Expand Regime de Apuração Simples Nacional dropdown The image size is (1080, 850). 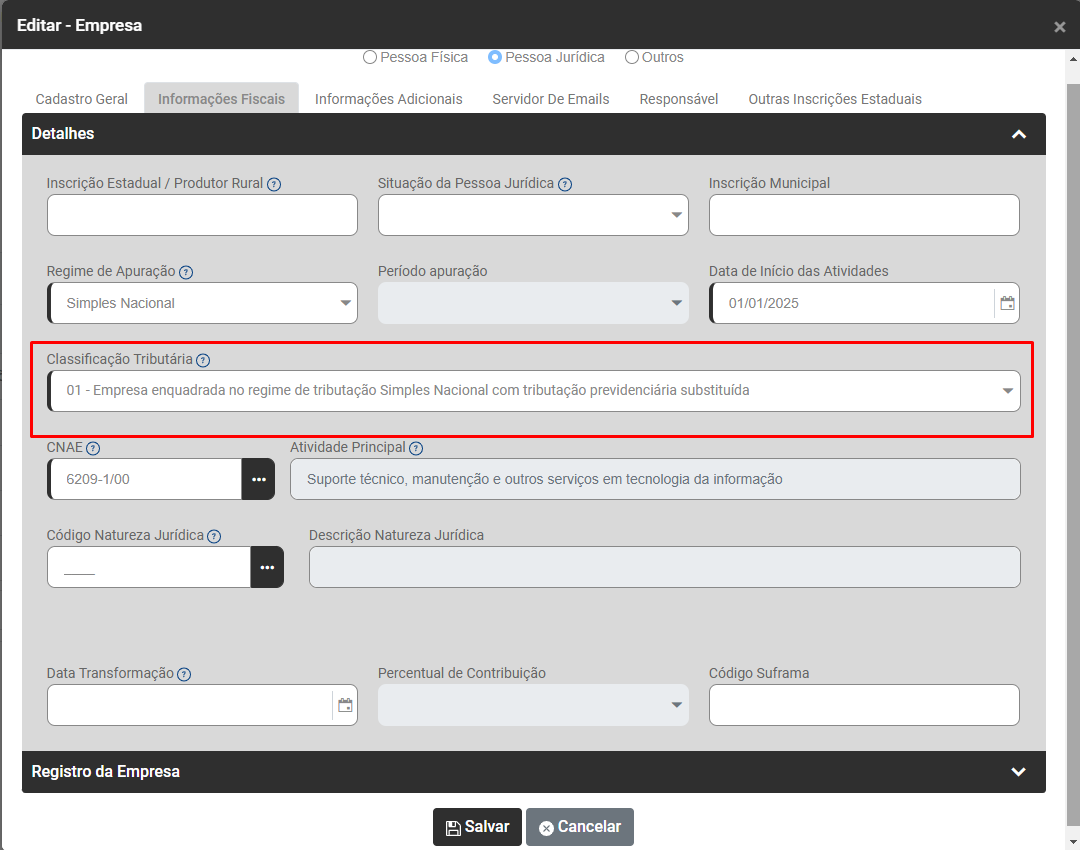[x=202, y=303]
